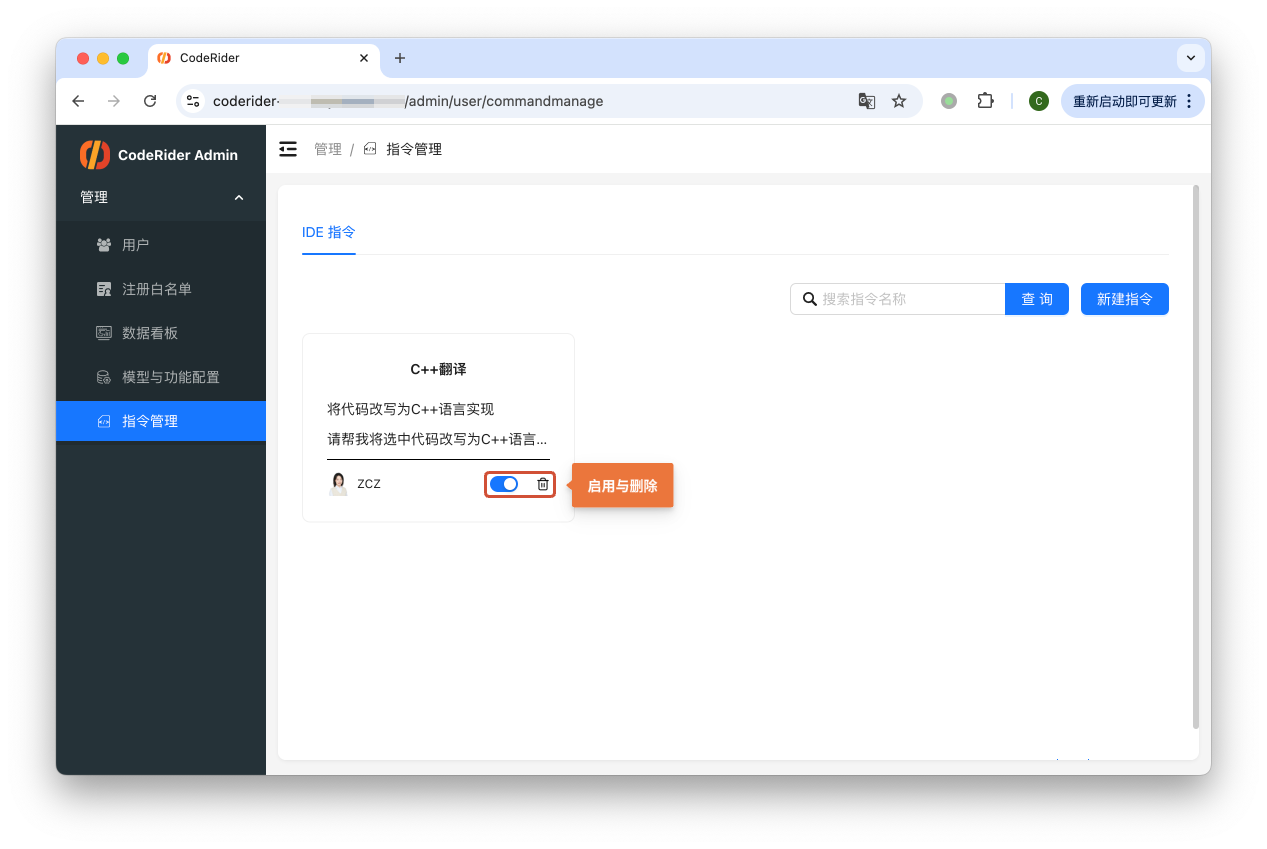
Task: Click the CodeRider Admin logo icon
Action: (x=95, y=154)
